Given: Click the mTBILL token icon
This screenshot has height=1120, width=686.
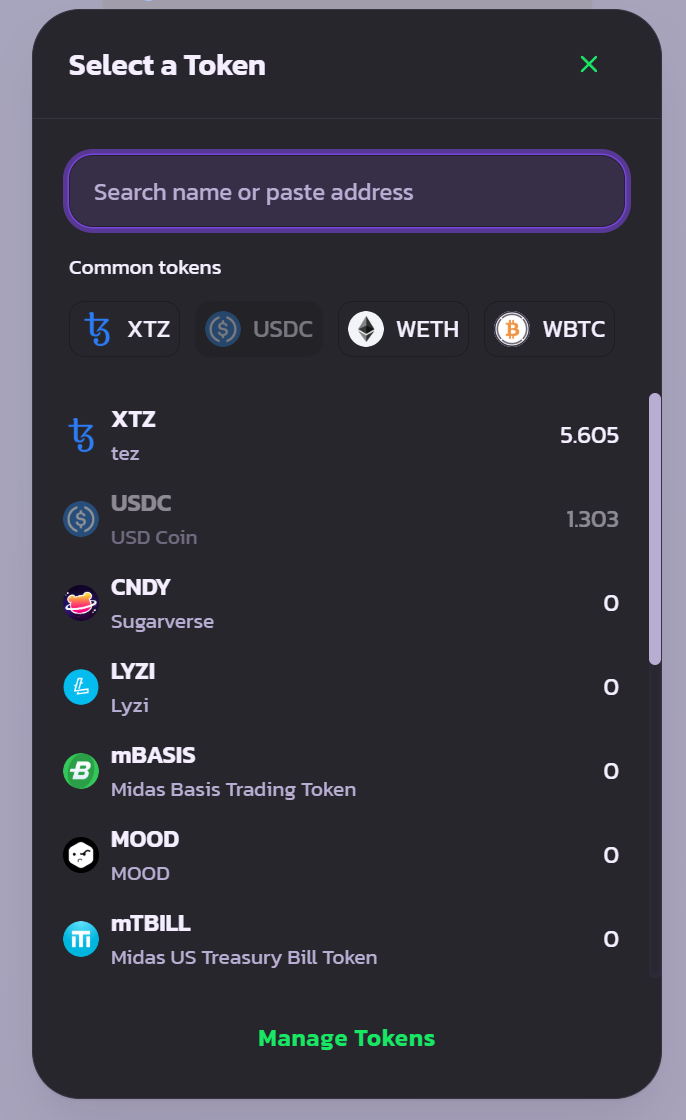Looking at the screenshot, I should tap(81, 939).
